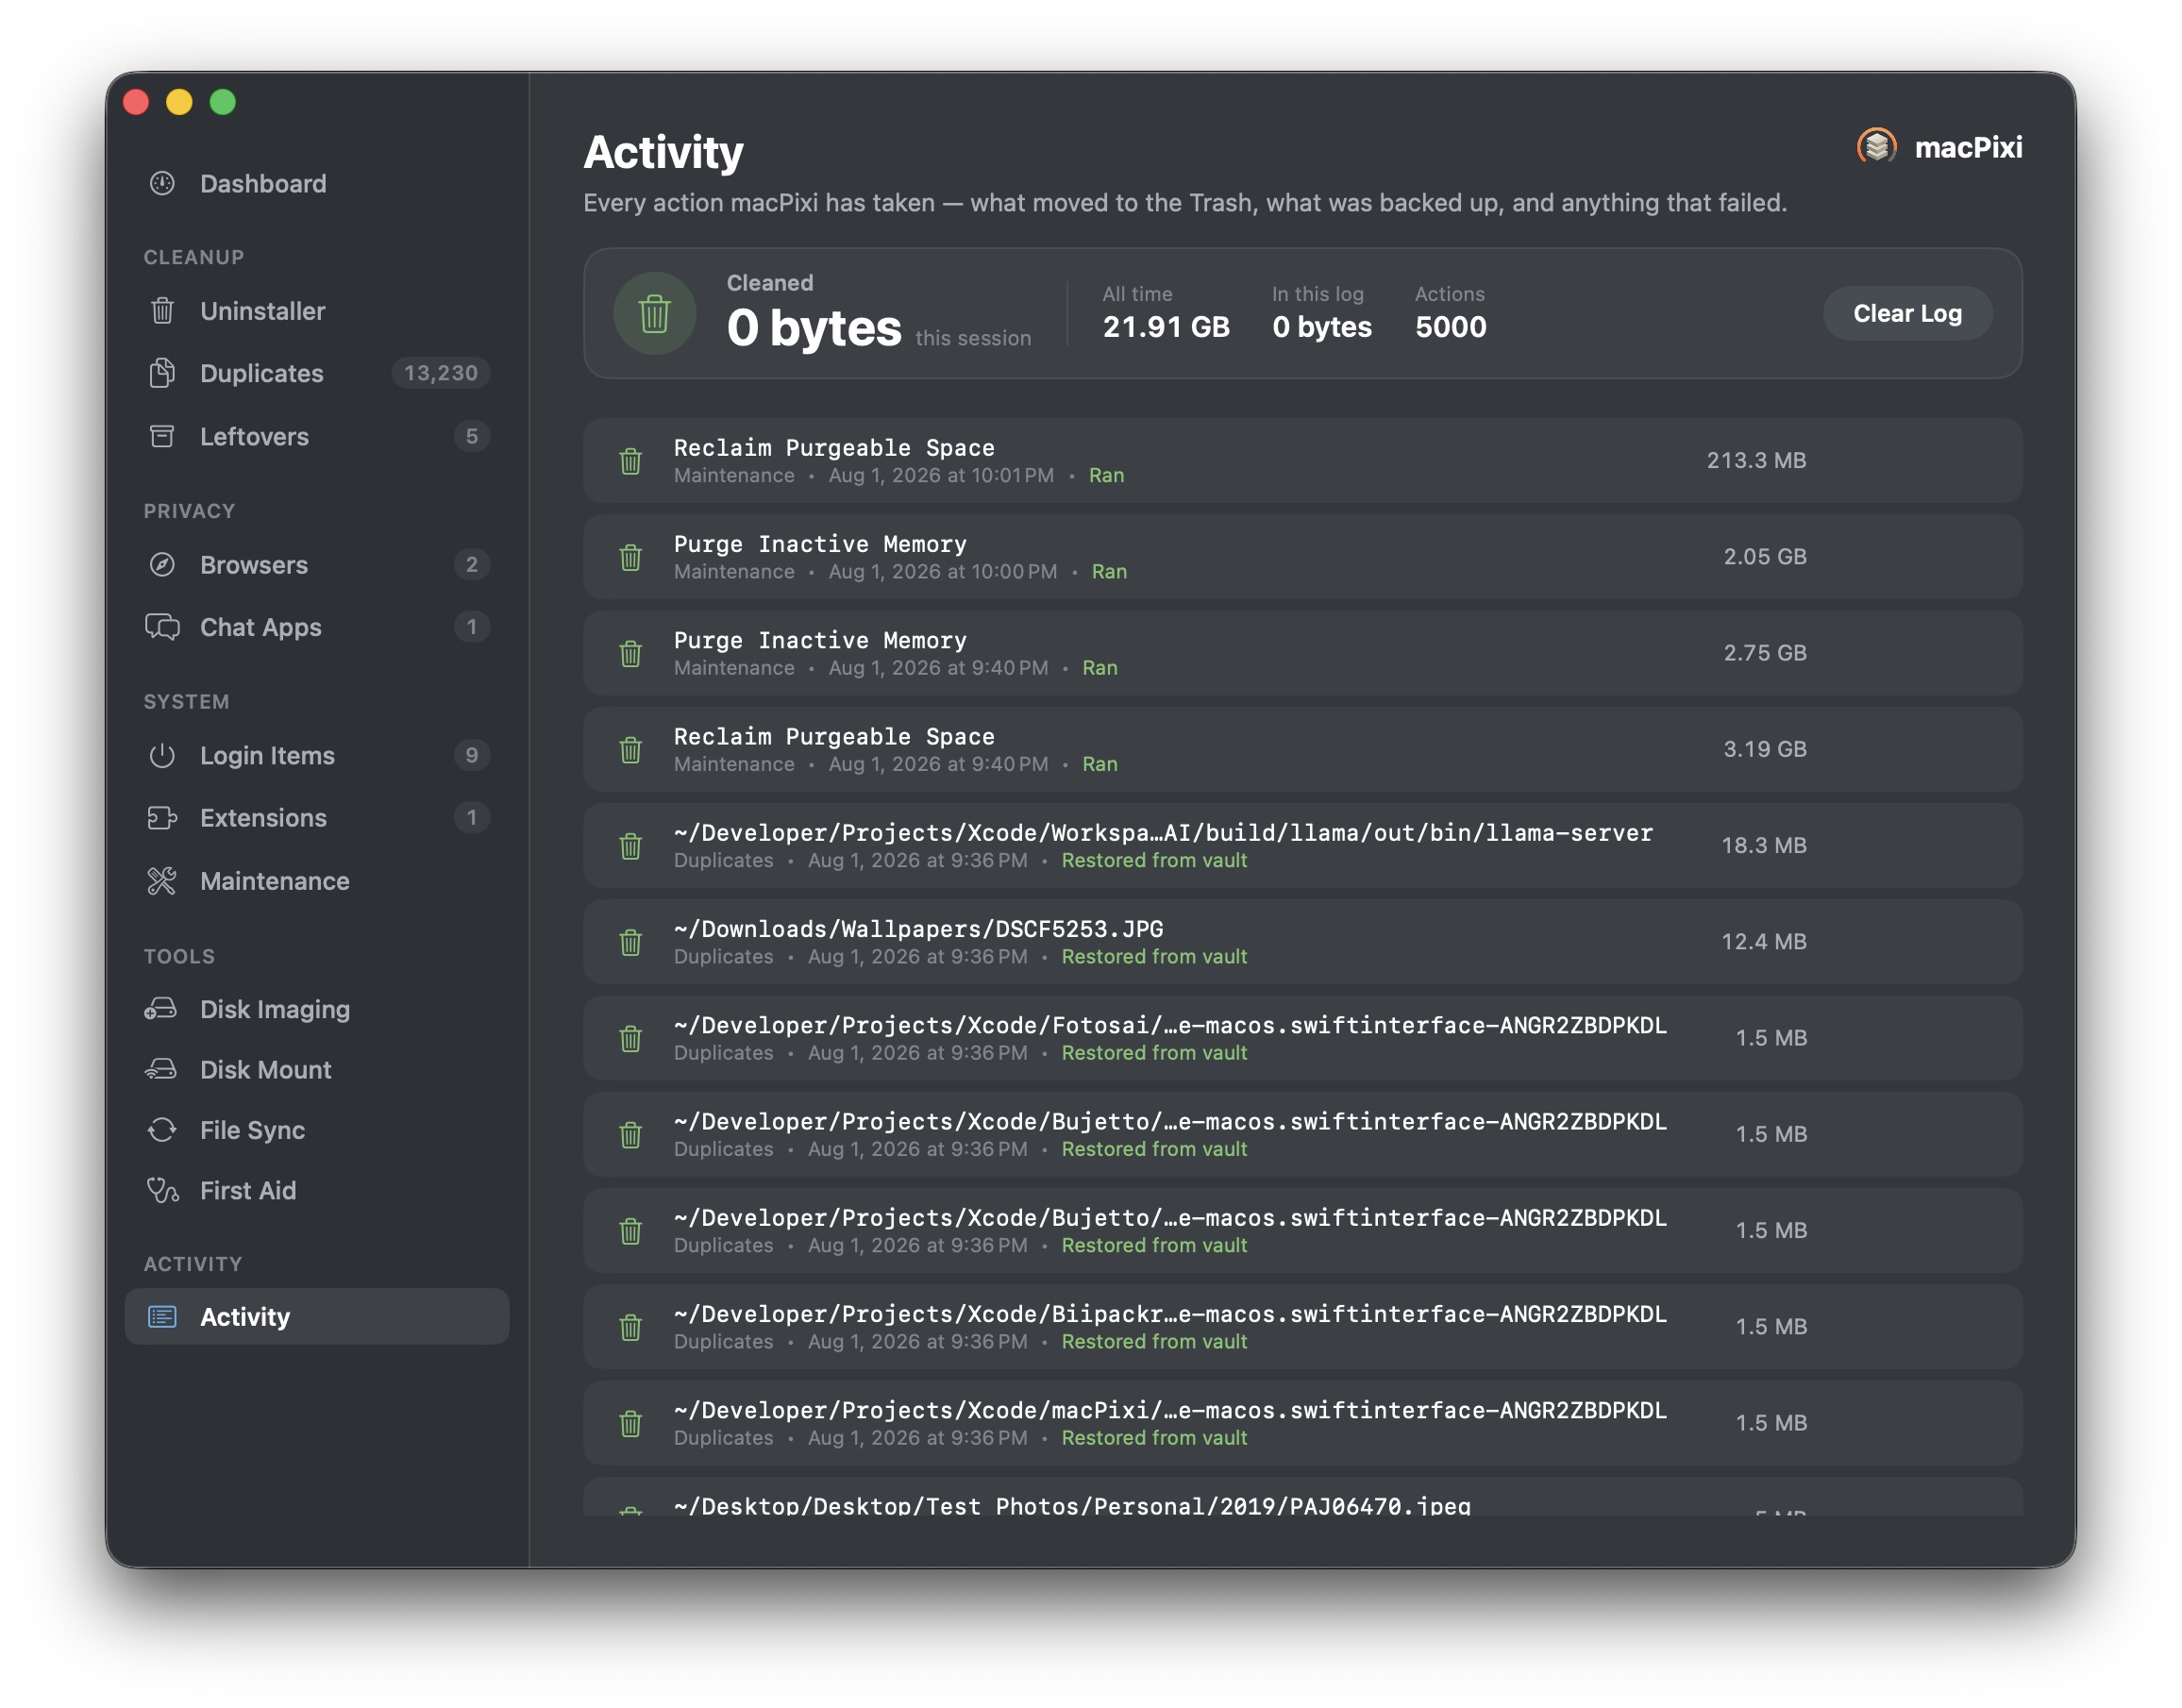Click the Login Items power icon

tap(162, 755)
